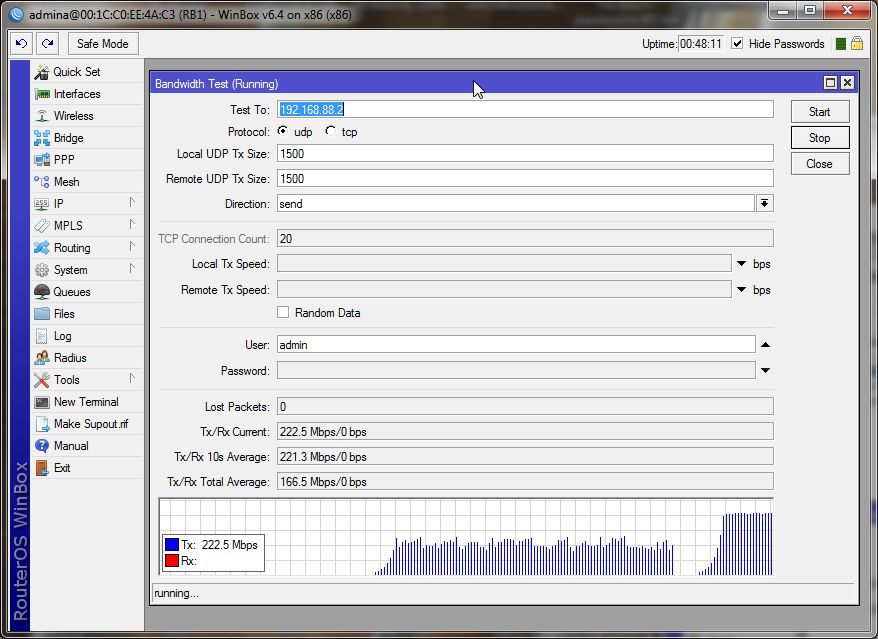Image resolution: width=878 pixels, height=639 pixels.
Task: Click the Close button of Bandwidth Test
Action: coord(820,164)
